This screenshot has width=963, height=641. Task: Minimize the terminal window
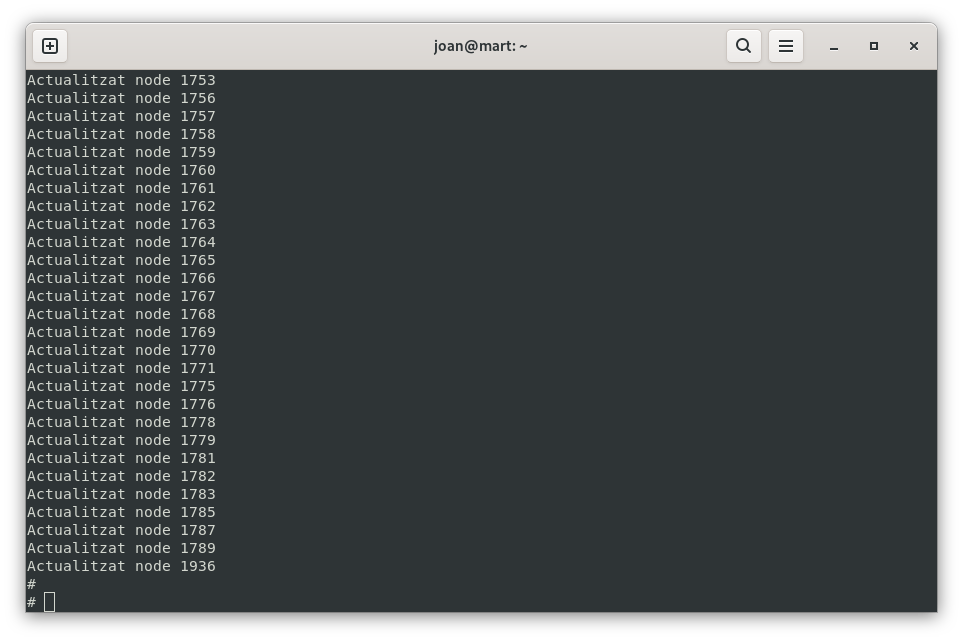(x=833, y=47)
